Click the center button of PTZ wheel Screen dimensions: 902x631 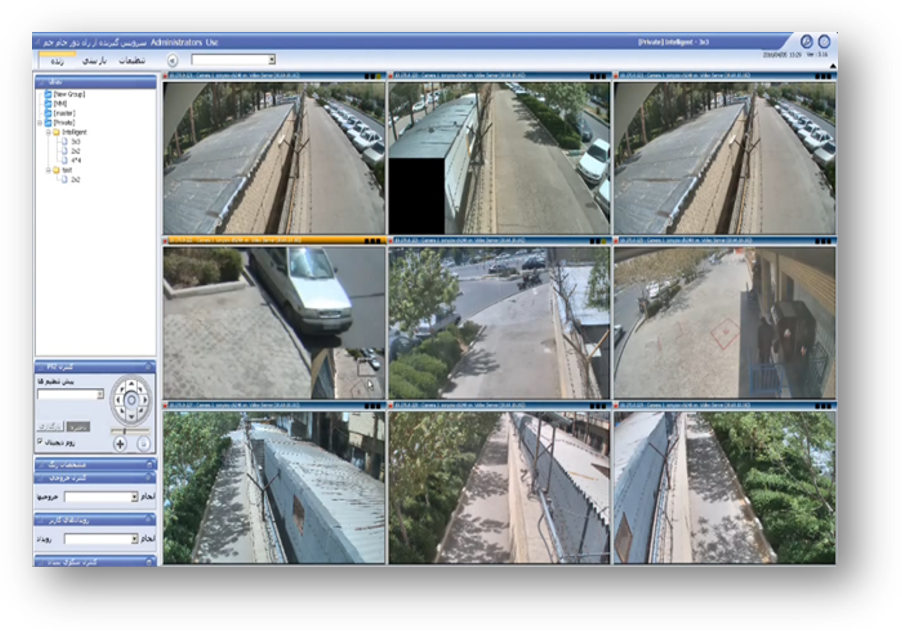131,400
